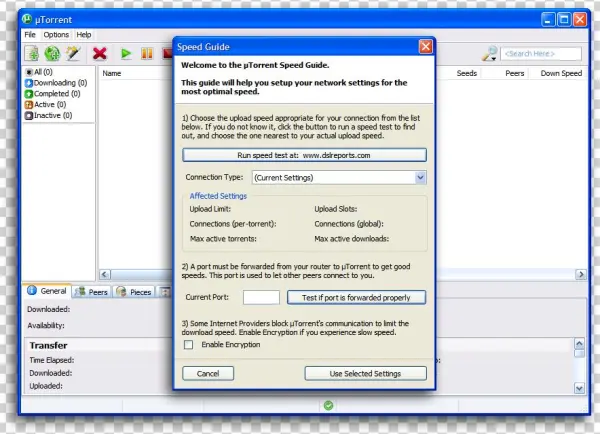Screen dimensions: 600x434
Task: Switch to the Peers tab
Action: point(91,292)
